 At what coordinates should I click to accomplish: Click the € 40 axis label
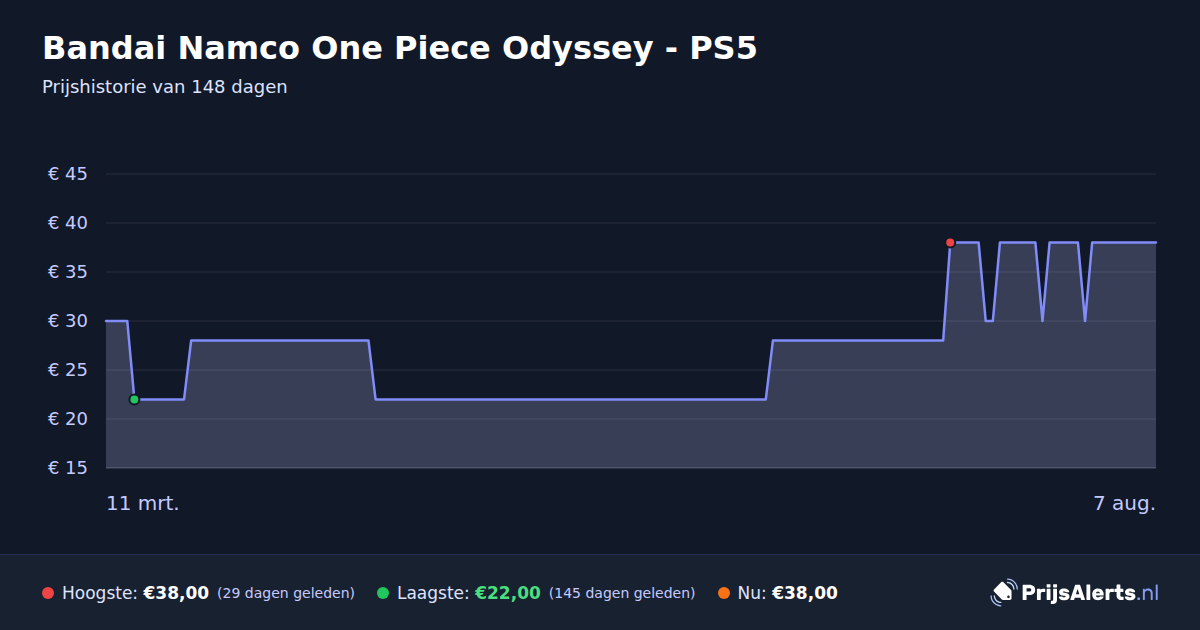(x=68, y=223)
